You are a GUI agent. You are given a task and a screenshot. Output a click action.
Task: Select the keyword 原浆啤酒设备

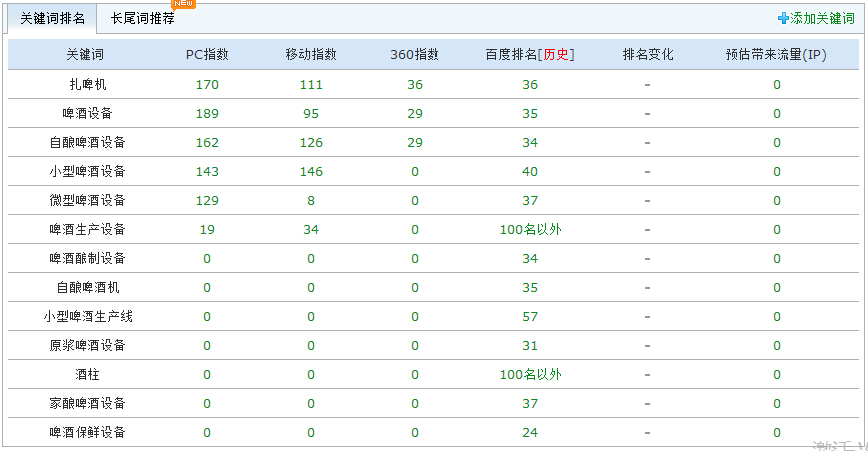[88, 345]
